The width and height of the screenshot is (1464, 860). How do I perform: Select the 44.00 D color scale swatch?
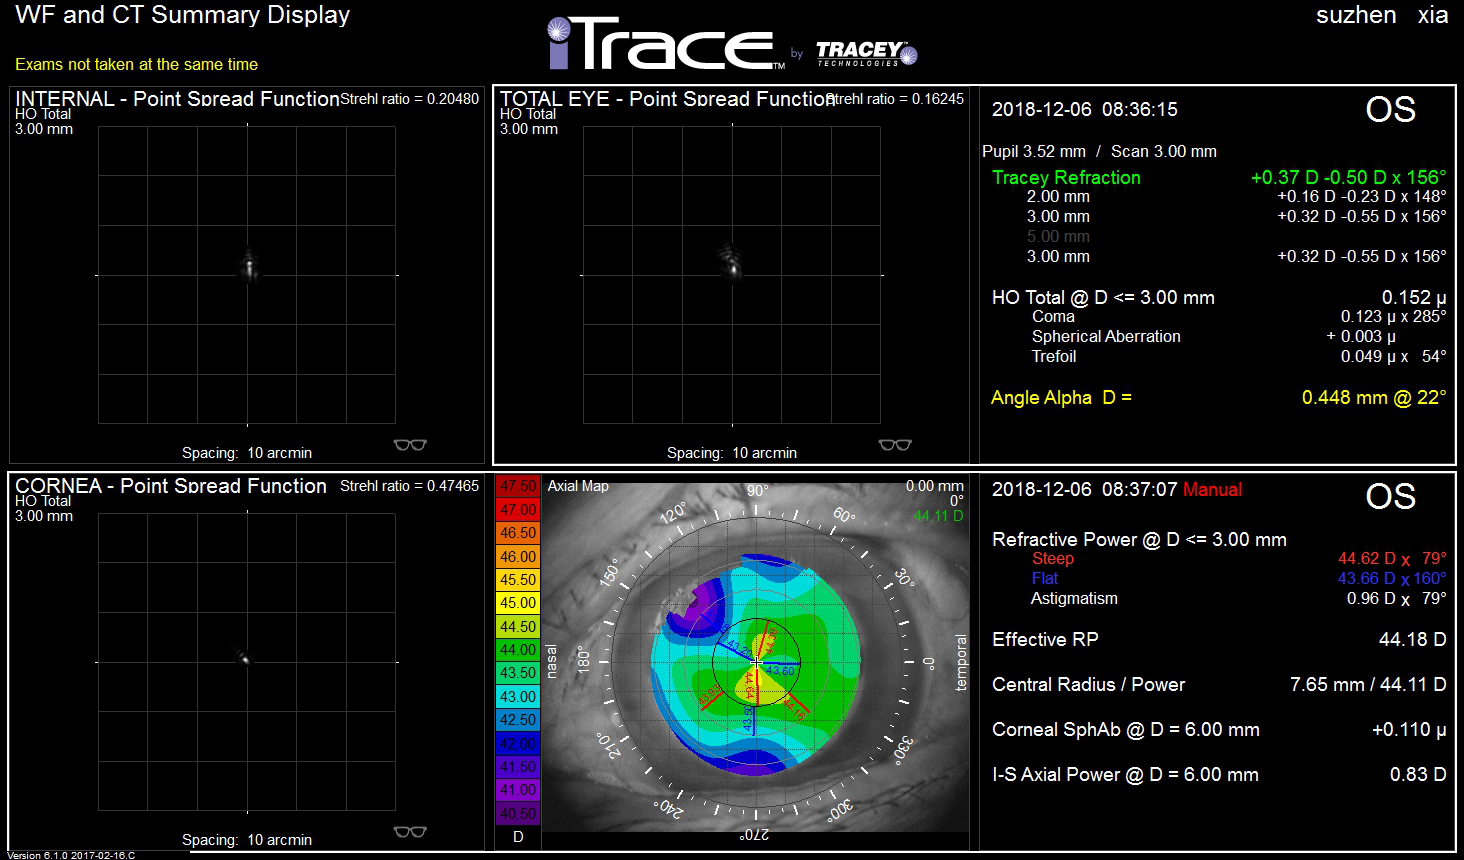pyautogui.click(x=518, y=649)
